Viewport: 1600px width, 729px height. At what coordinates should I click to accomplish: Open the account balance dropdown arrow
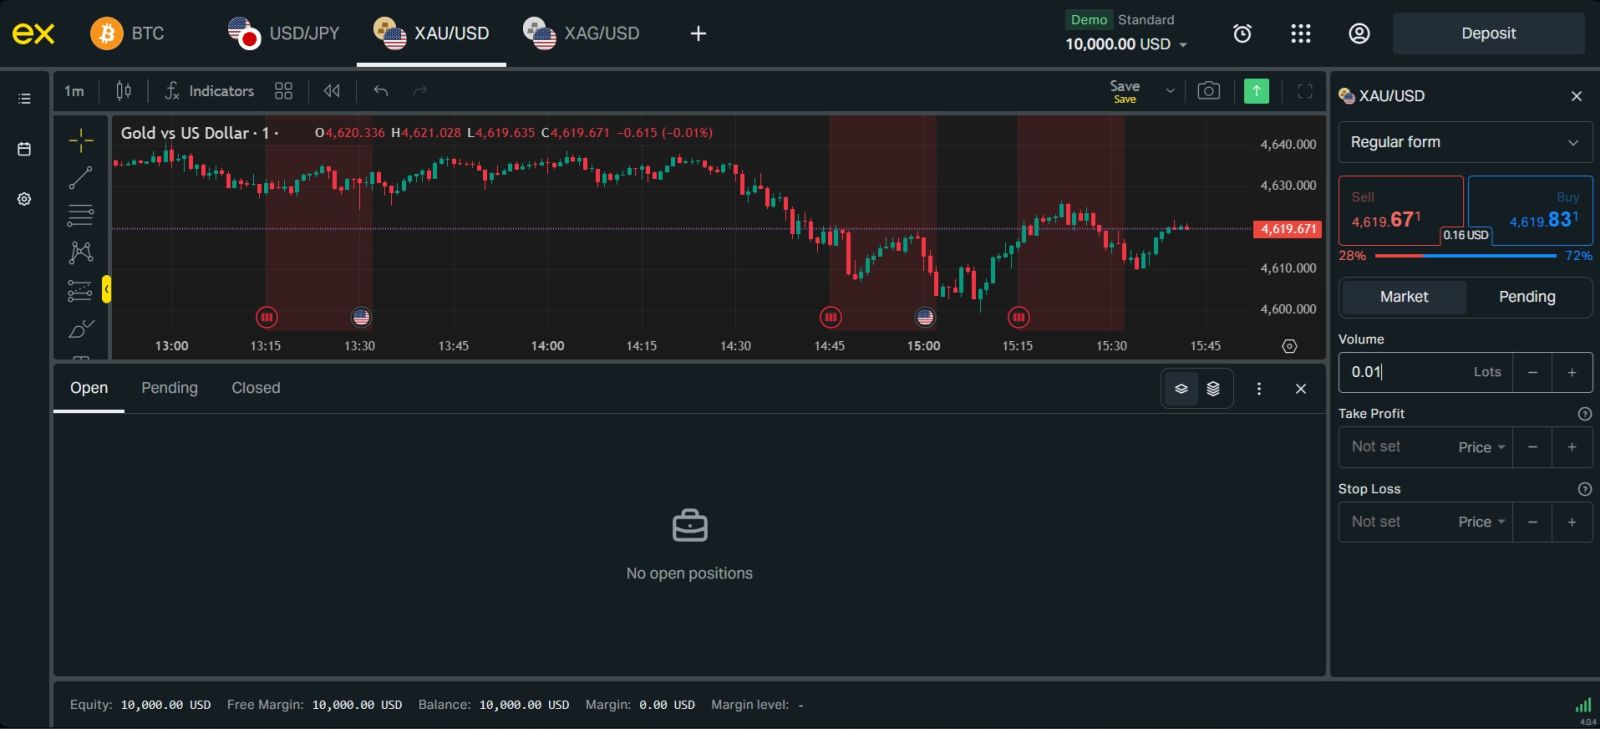pos(1184,45)
